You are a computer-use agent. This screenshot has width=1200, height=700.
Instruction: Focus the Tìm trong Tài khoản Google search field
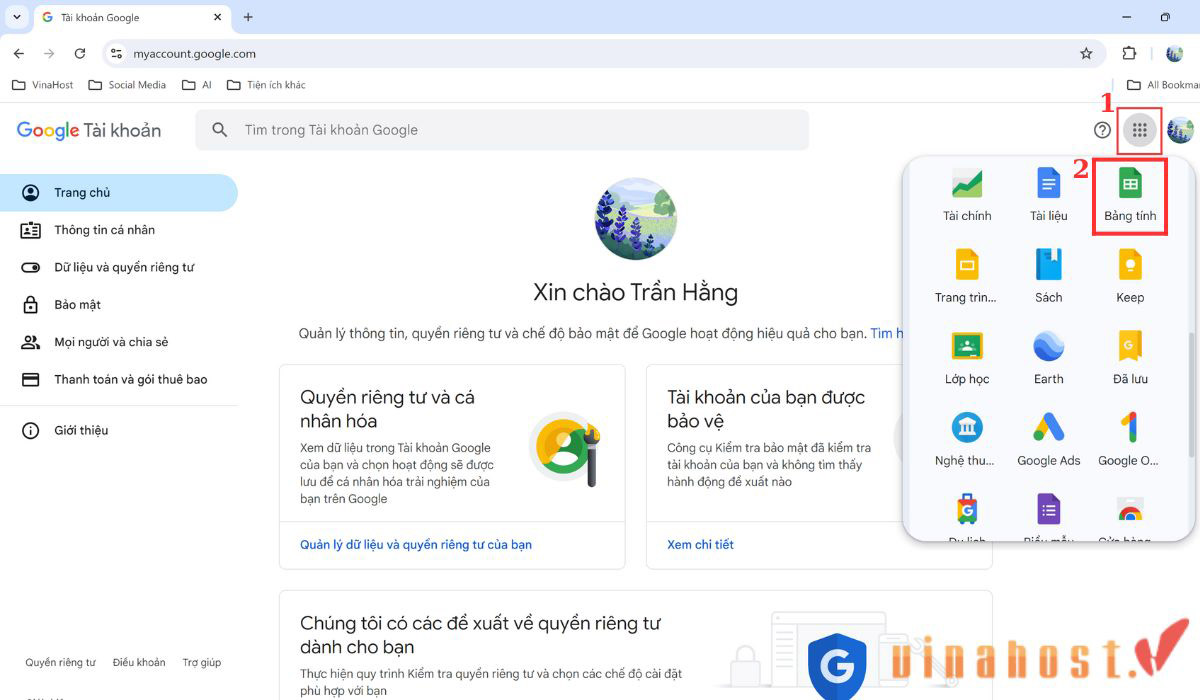502,130
